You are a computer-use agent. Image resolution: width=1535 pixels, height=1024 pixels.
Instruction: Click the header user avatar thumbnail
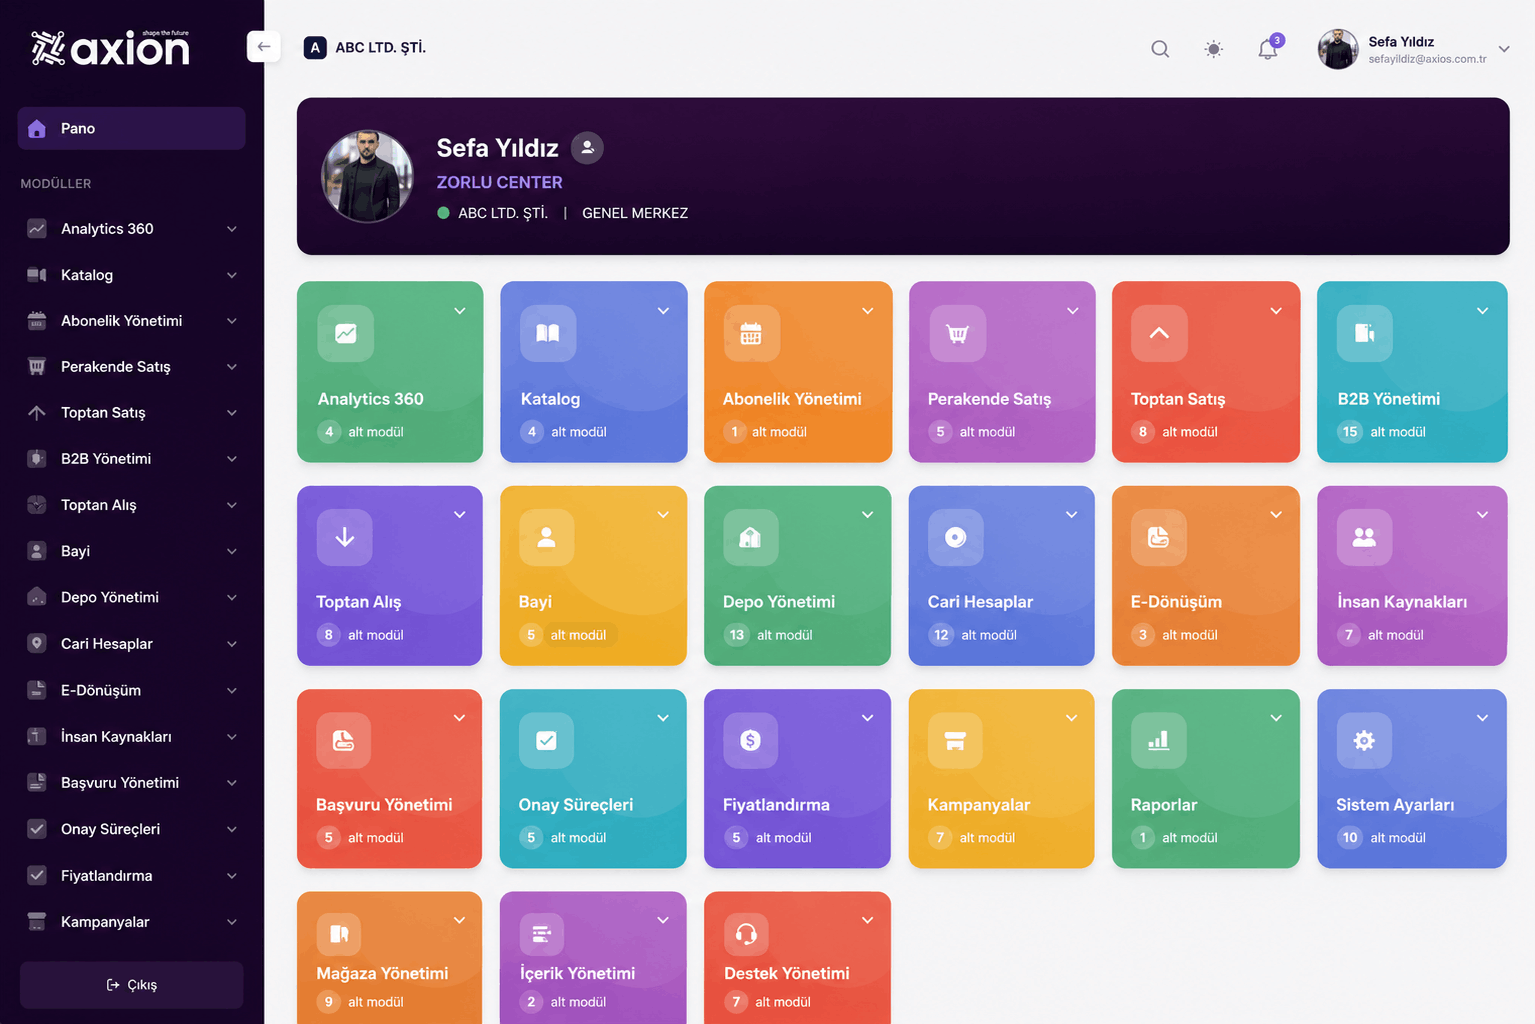[x=1338, y=49]
